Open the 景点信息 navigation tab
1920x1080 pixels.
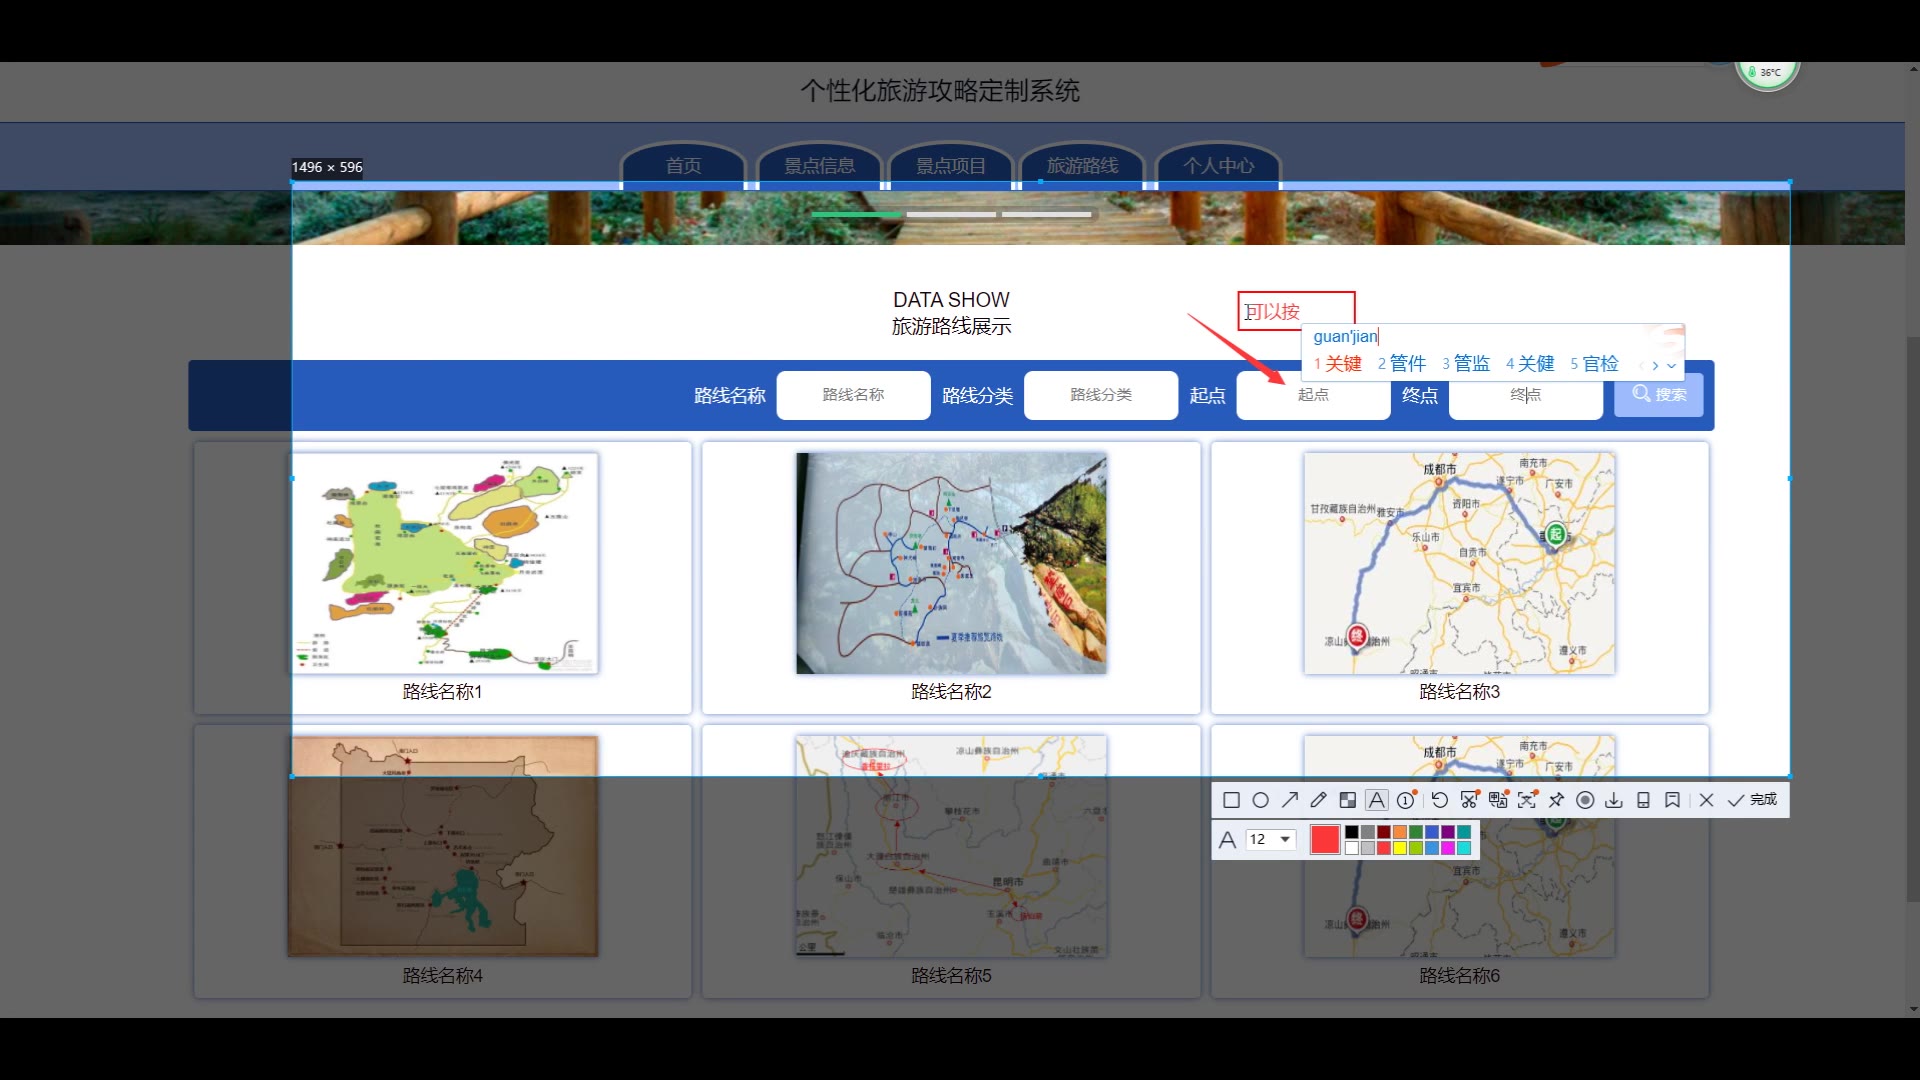tap(820, 166)
